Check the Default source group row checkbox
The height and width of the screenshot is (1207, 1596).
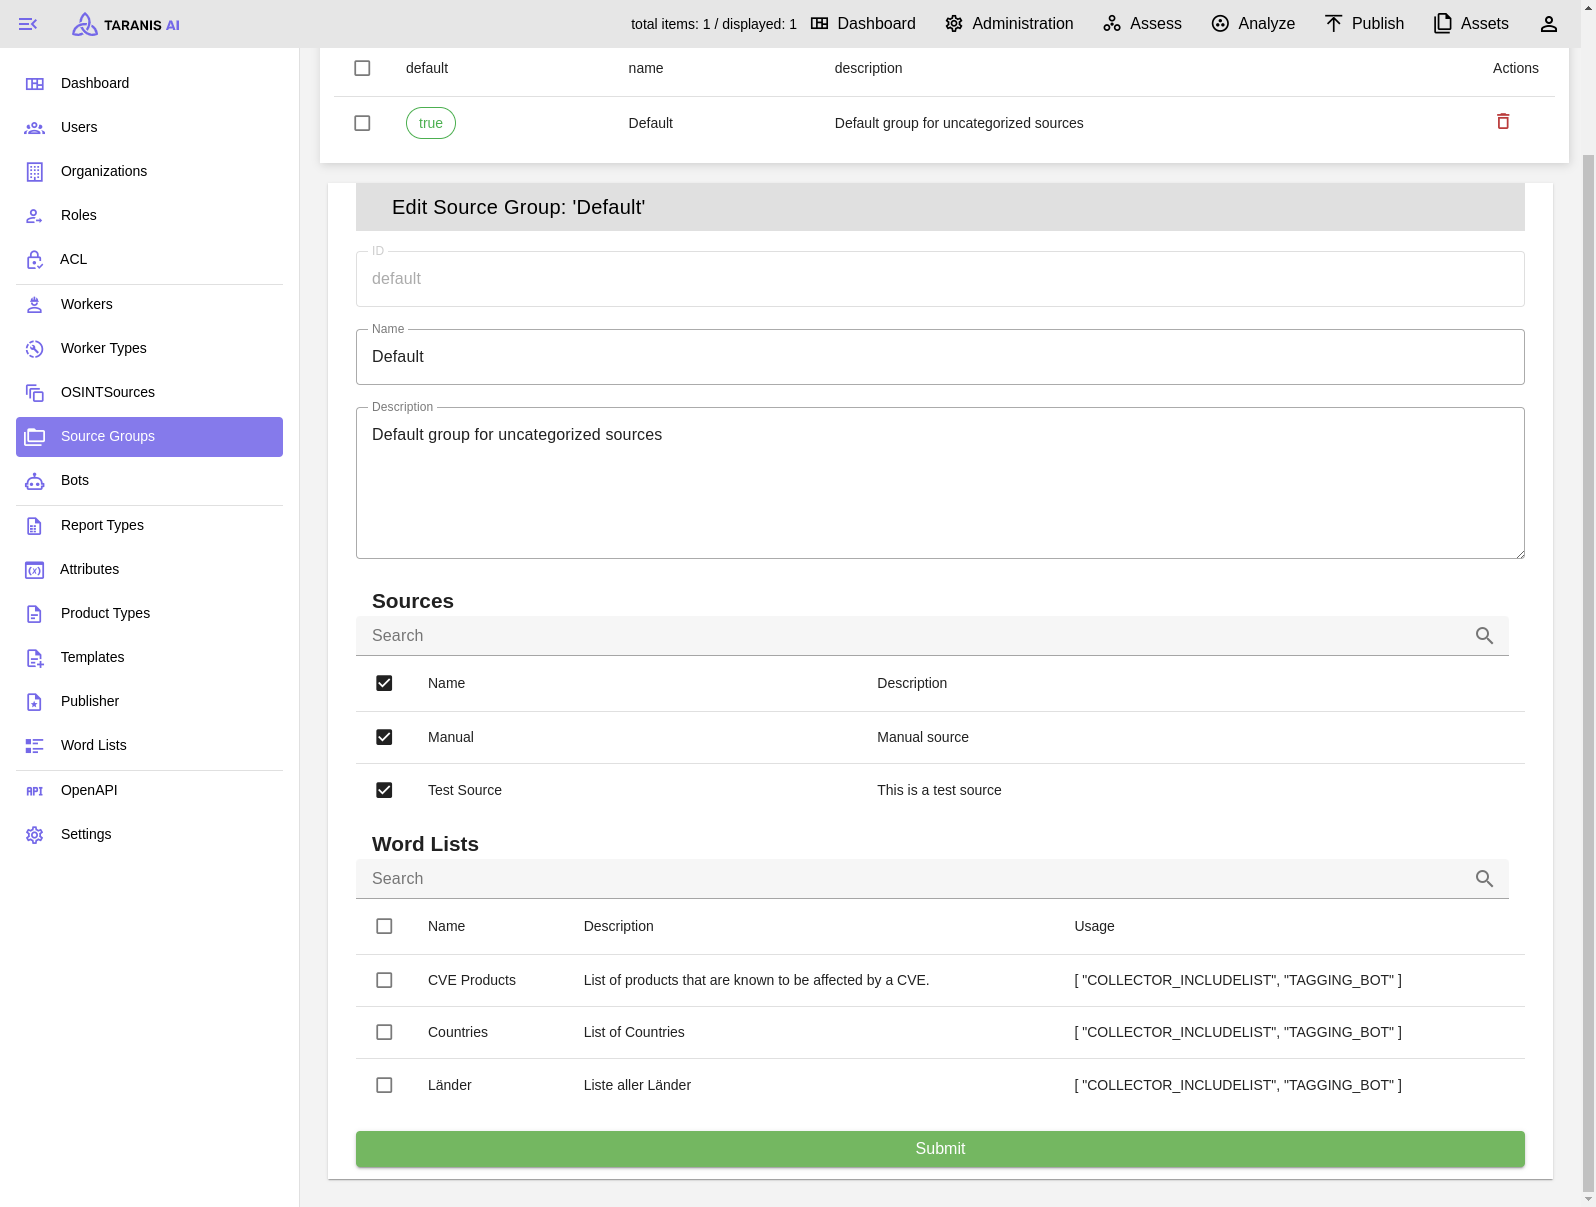point(362,123)
